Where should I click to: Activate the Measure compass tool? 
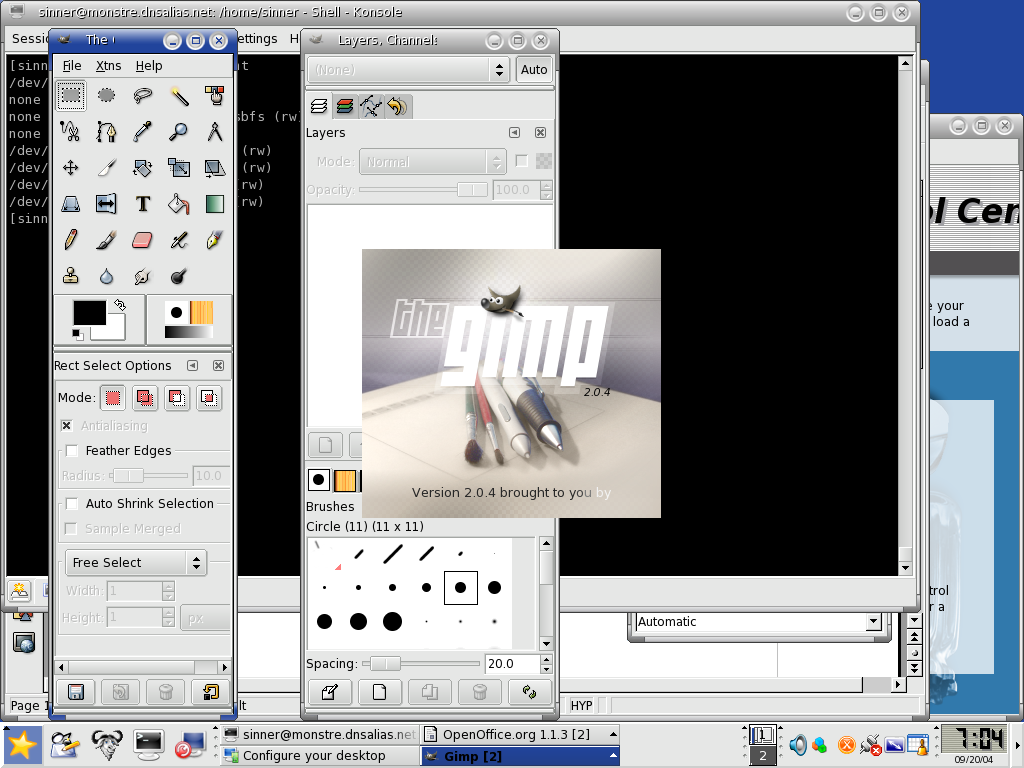pos(214,131)
